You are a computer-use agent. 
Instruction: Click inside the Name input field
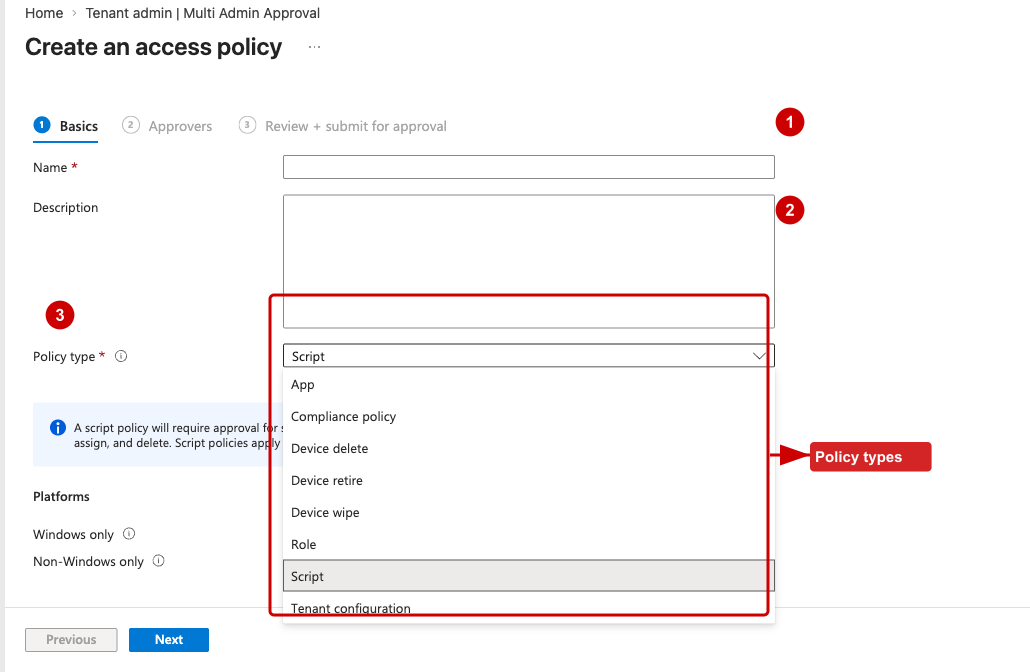click(527, 166)
